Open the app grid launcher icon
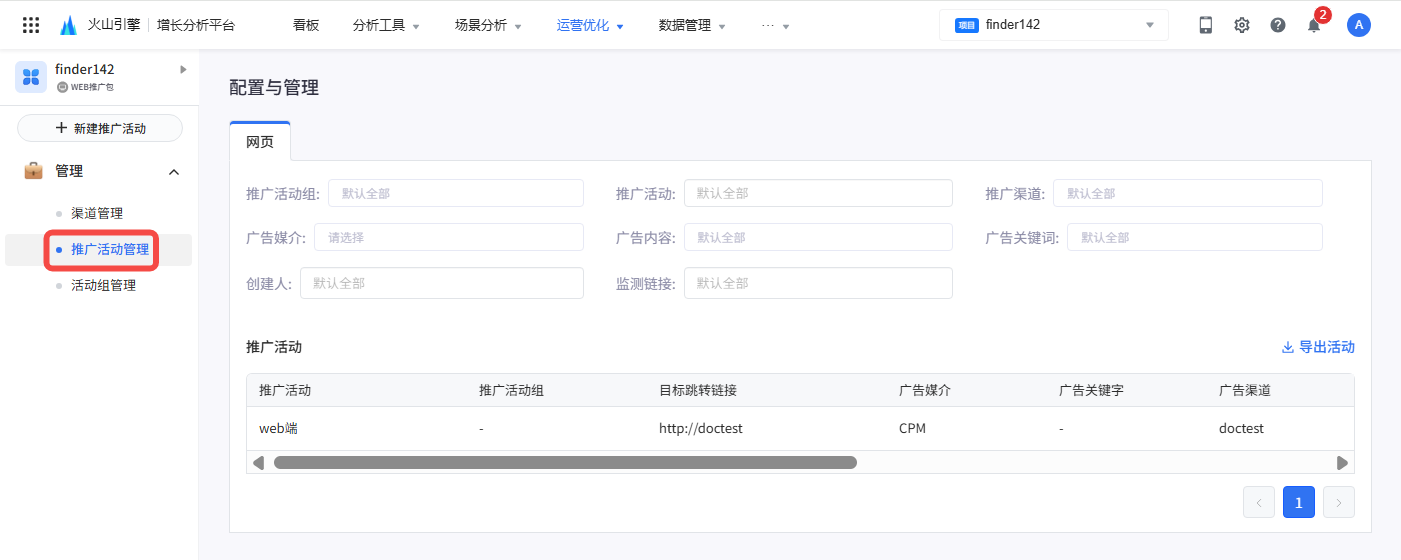Screen dimensions: 1401x560 pos(31,25)
